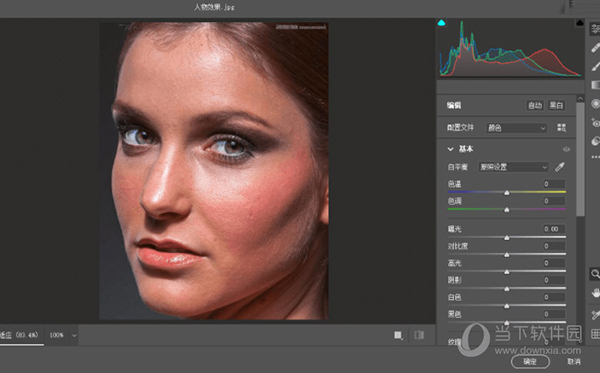Pick the white balance eyedropper tool
The height and width of the screenshot is (373, 600).
pyautogui.click(x=560, y=167)
